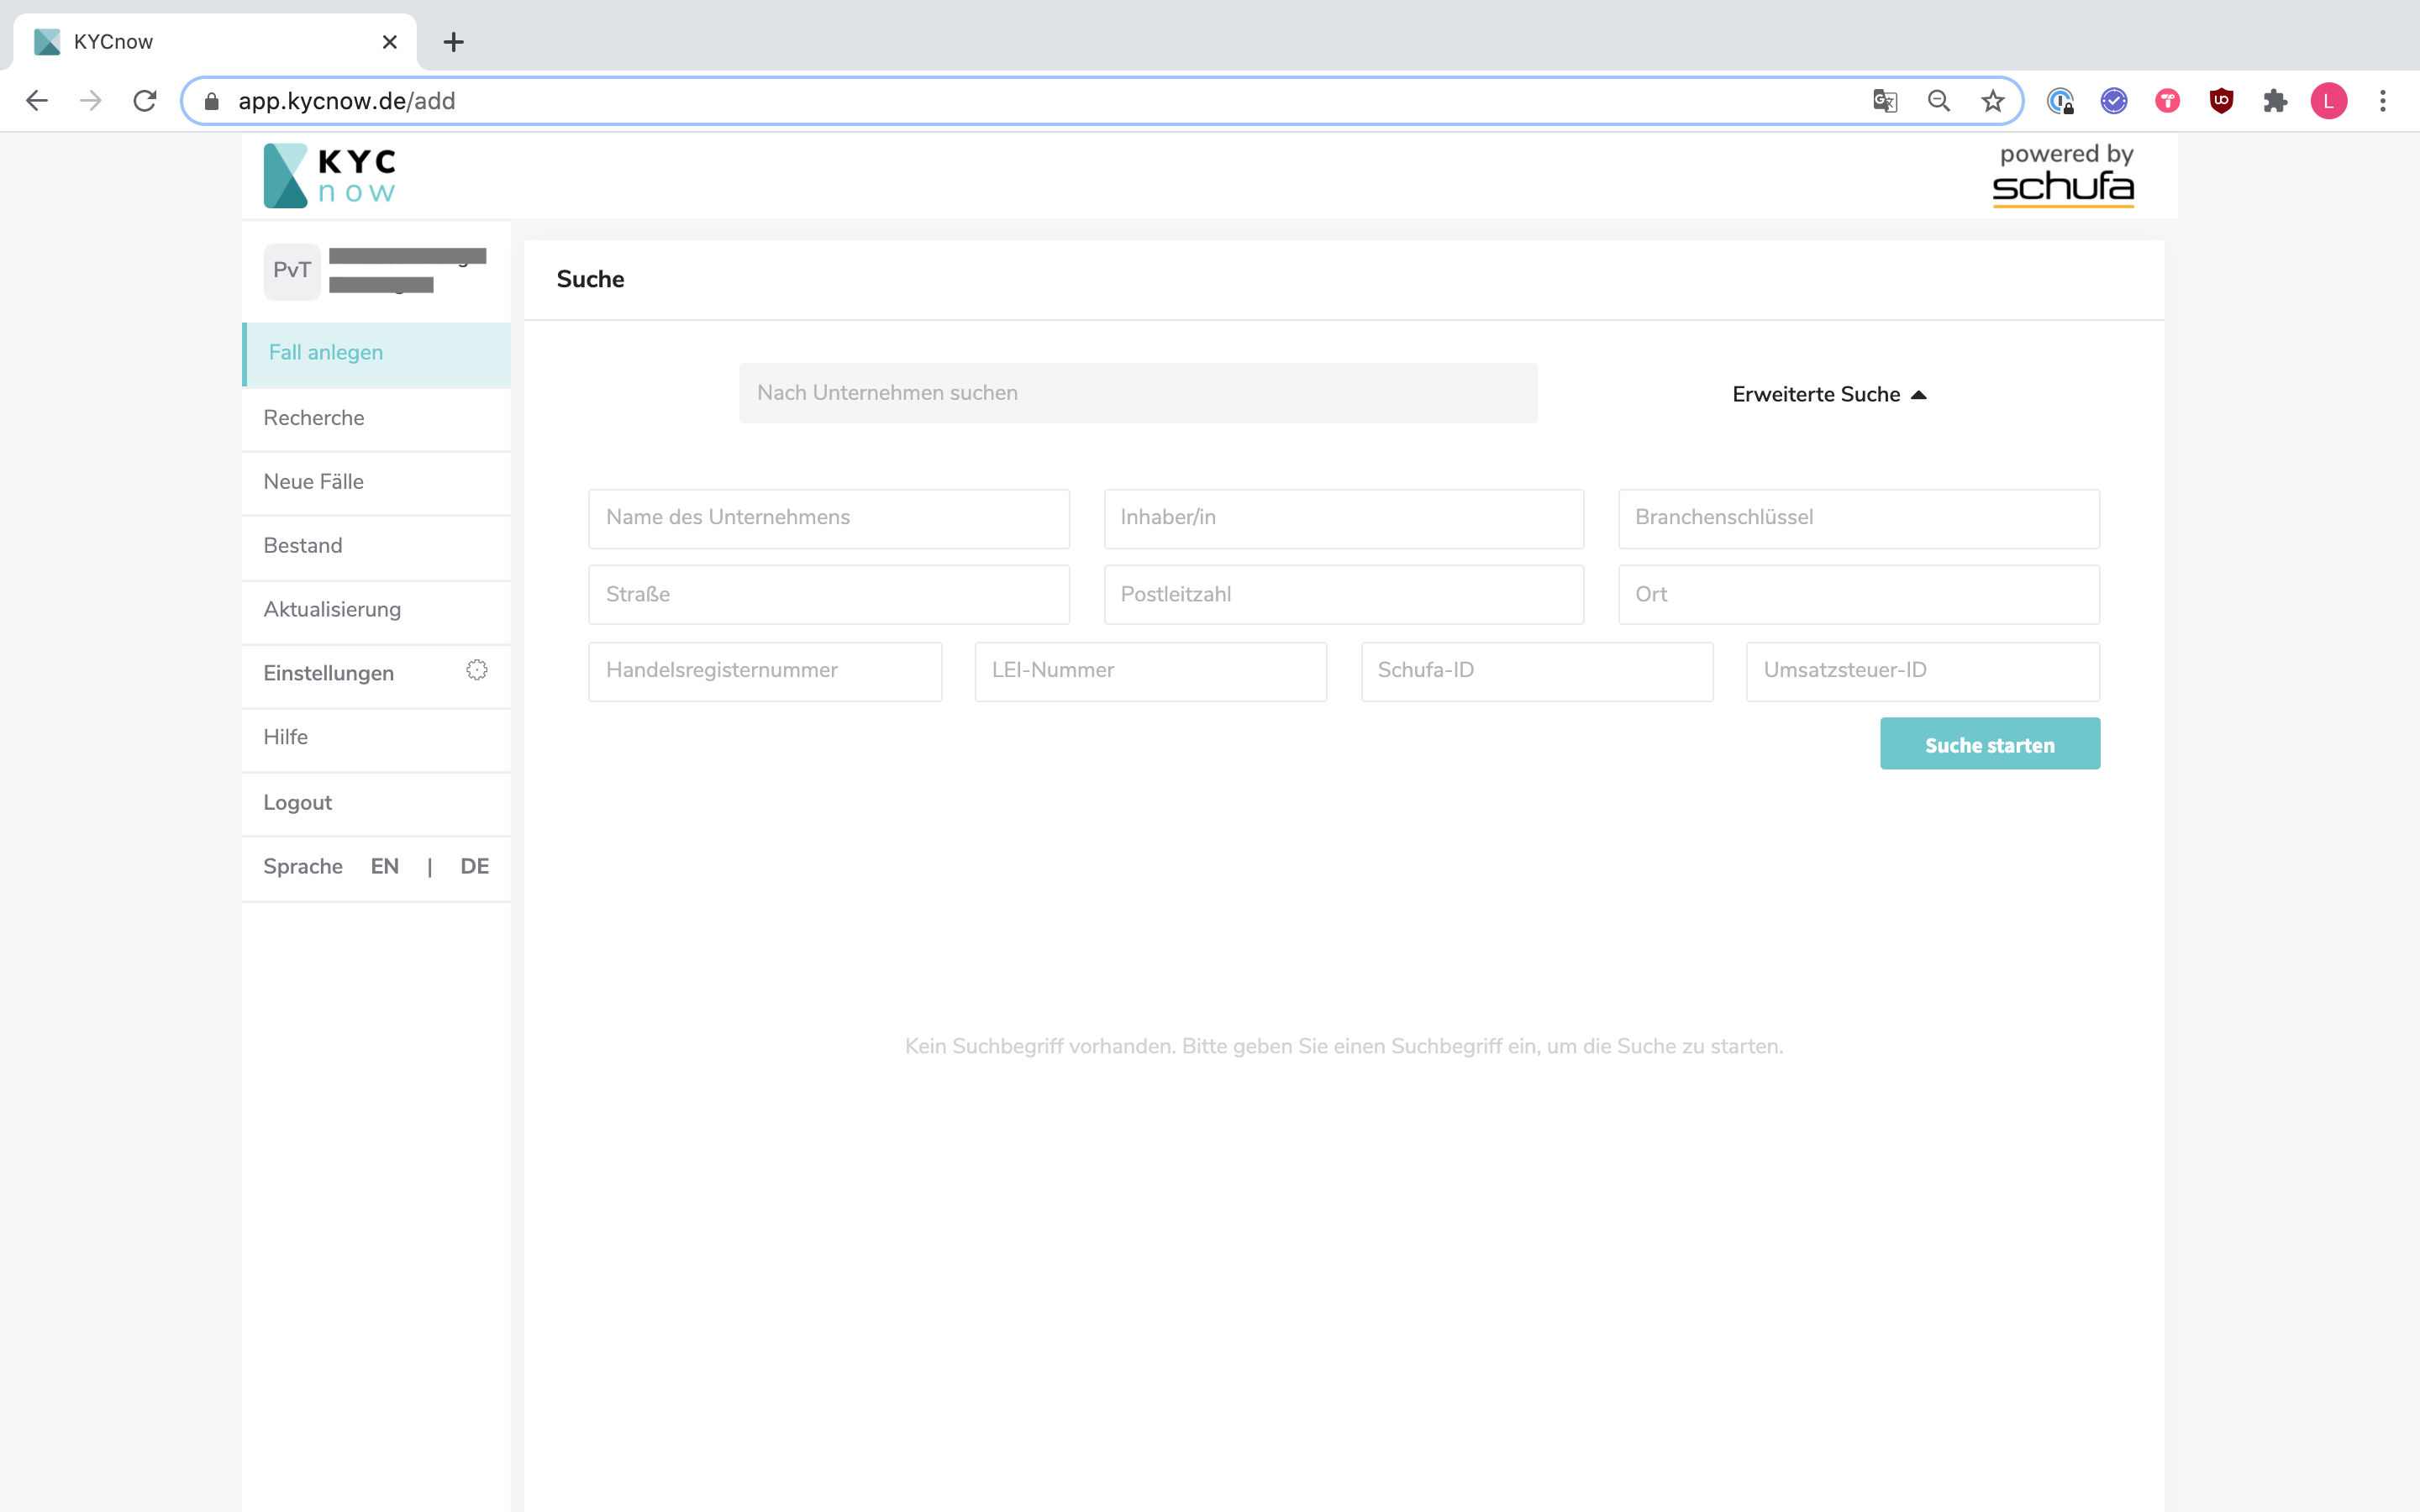Click the lock icon in address bar
The height and width of the screenshot is (1512, 2420).
211,101
